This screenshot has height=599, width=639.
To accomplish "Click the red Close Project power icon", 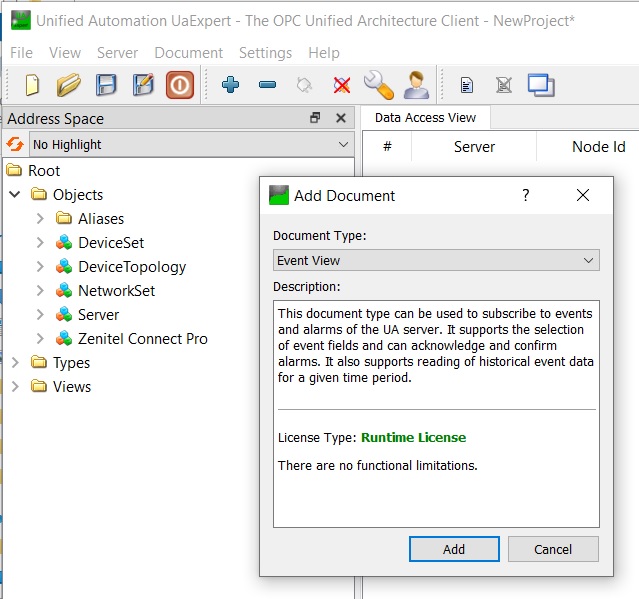I will click(x=179, y=85).
